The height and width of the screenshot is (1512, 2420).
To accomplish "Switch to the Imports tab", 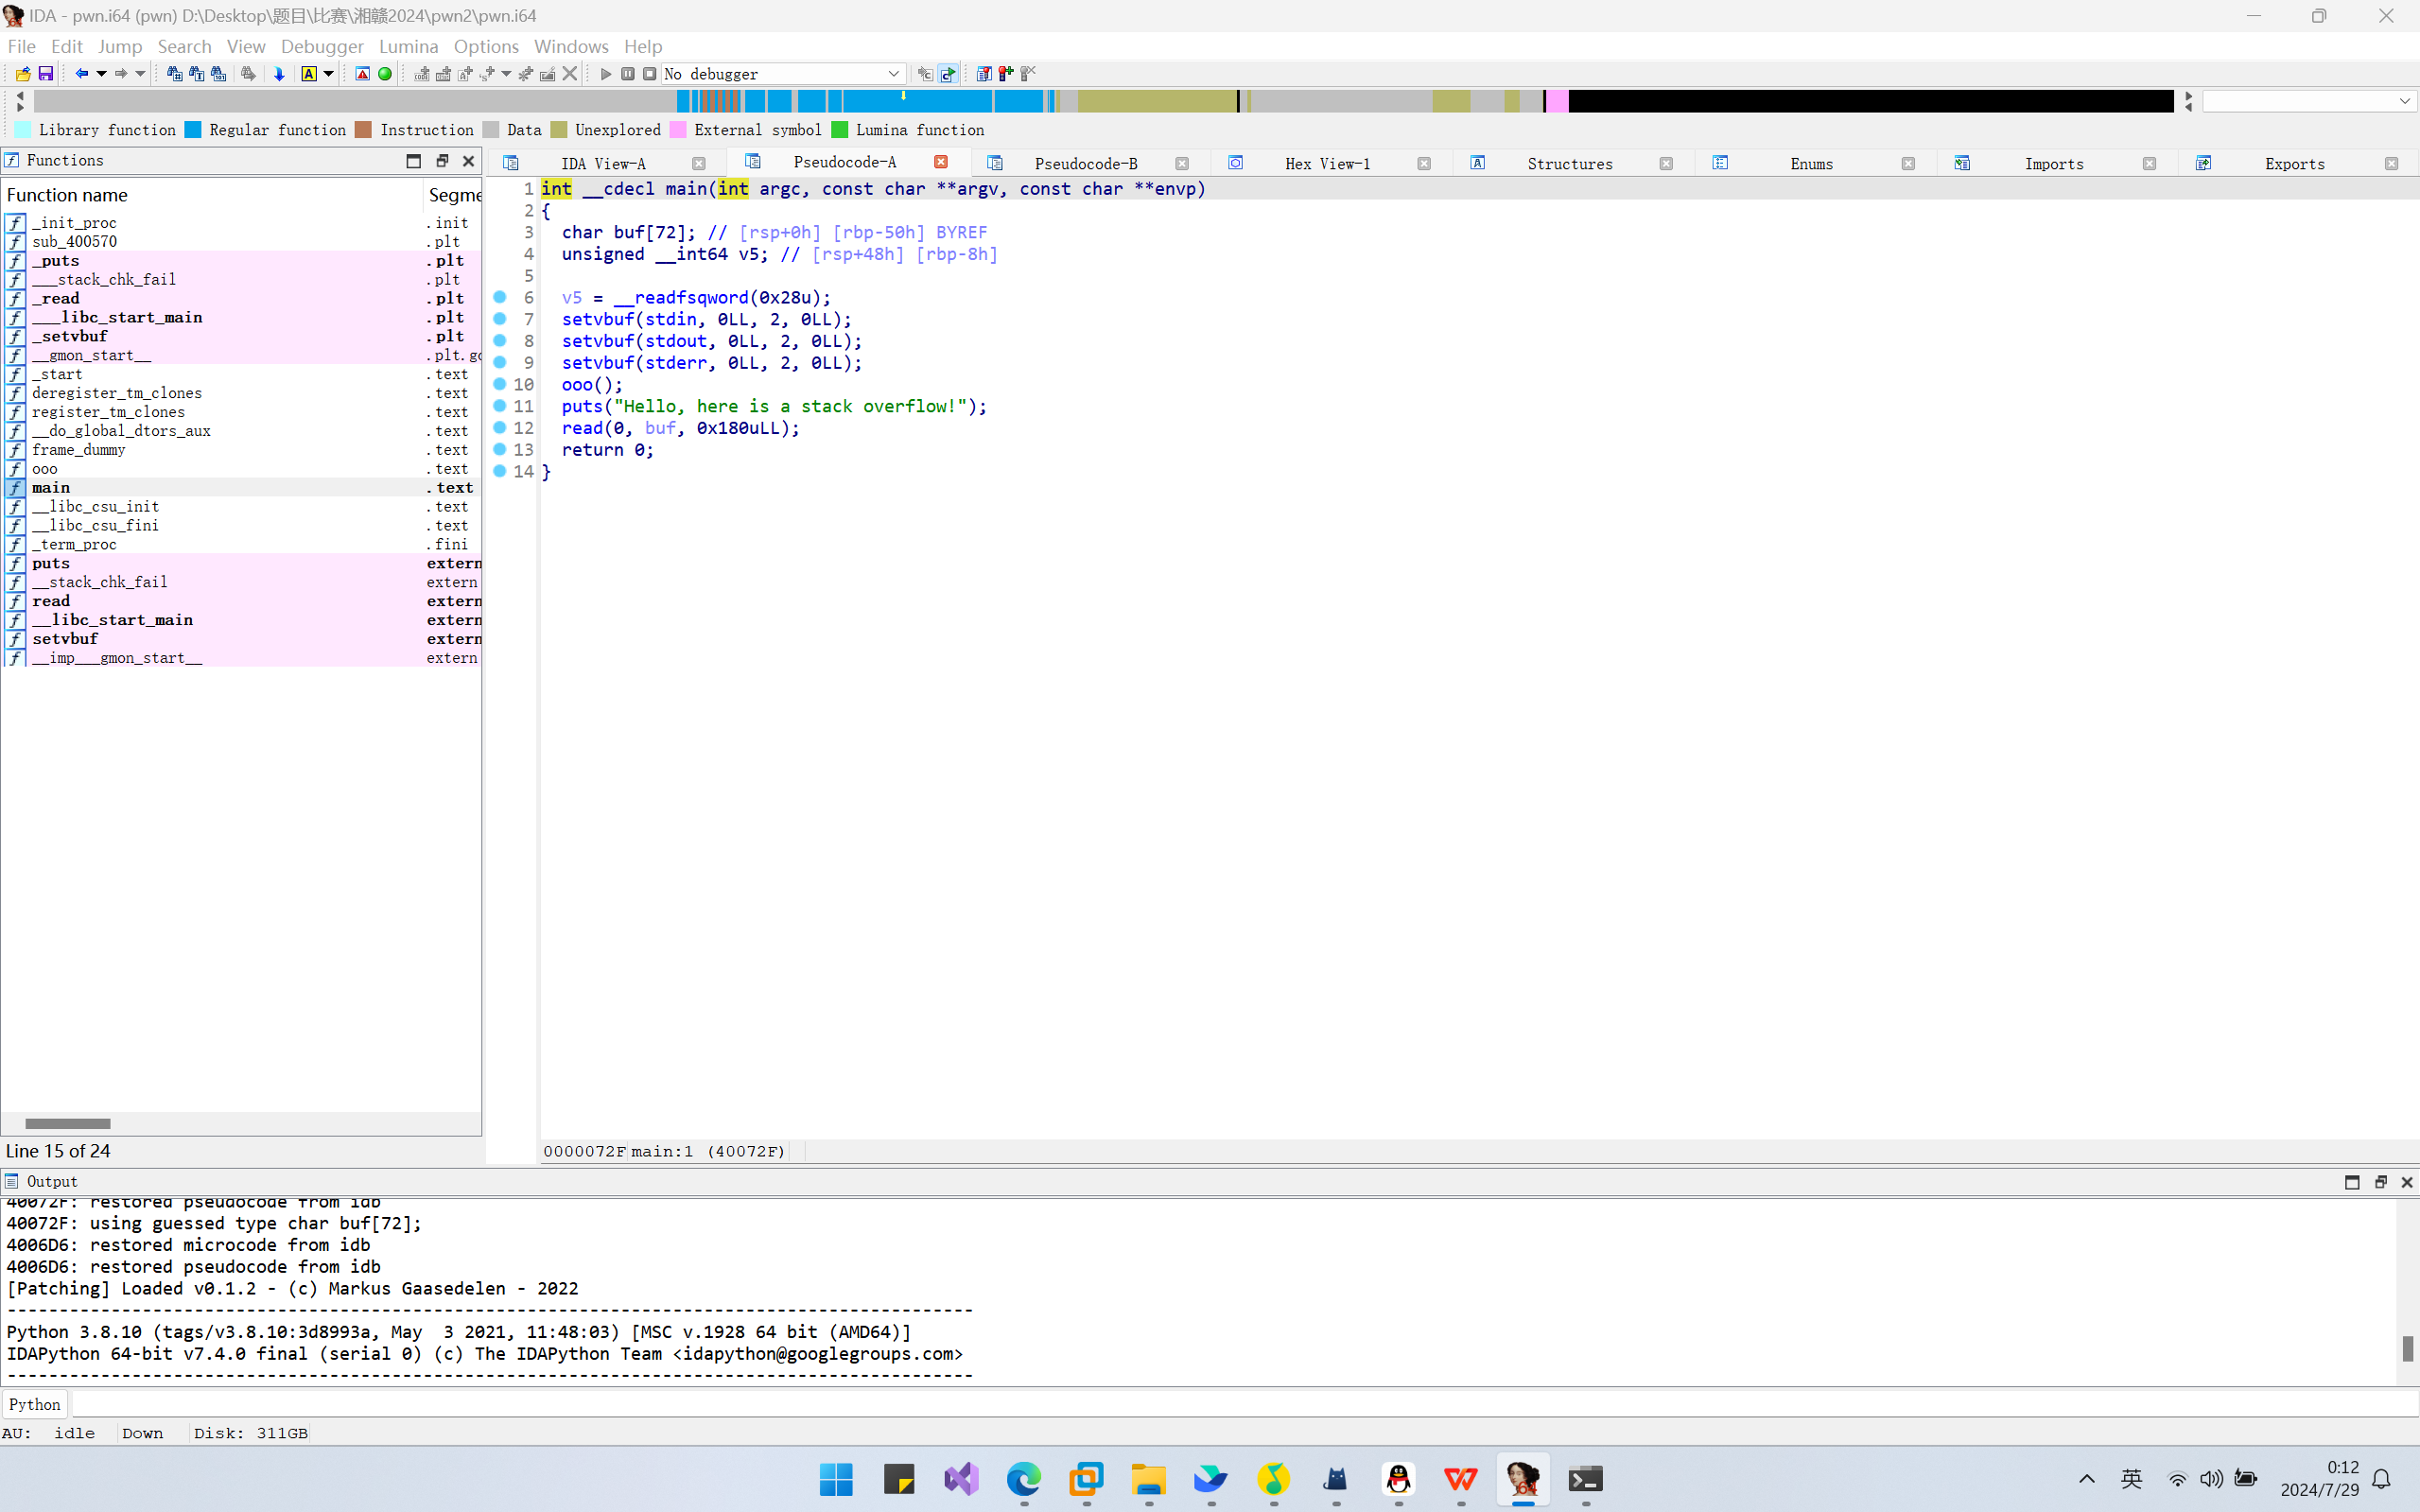I will (2054, 164).
